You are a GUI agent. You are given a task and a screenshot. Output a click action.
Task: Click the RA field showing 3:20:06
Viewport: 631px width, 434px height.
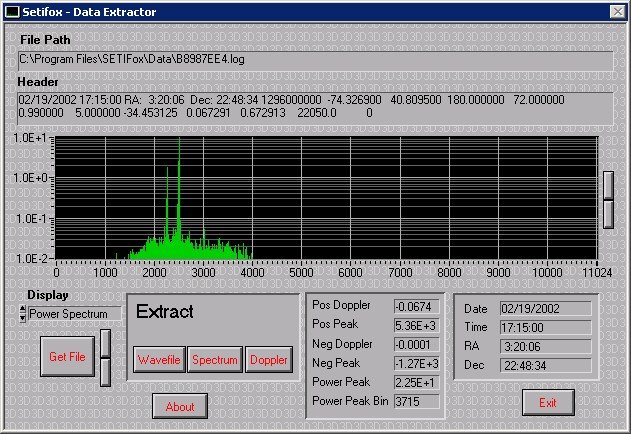point(546,347)
